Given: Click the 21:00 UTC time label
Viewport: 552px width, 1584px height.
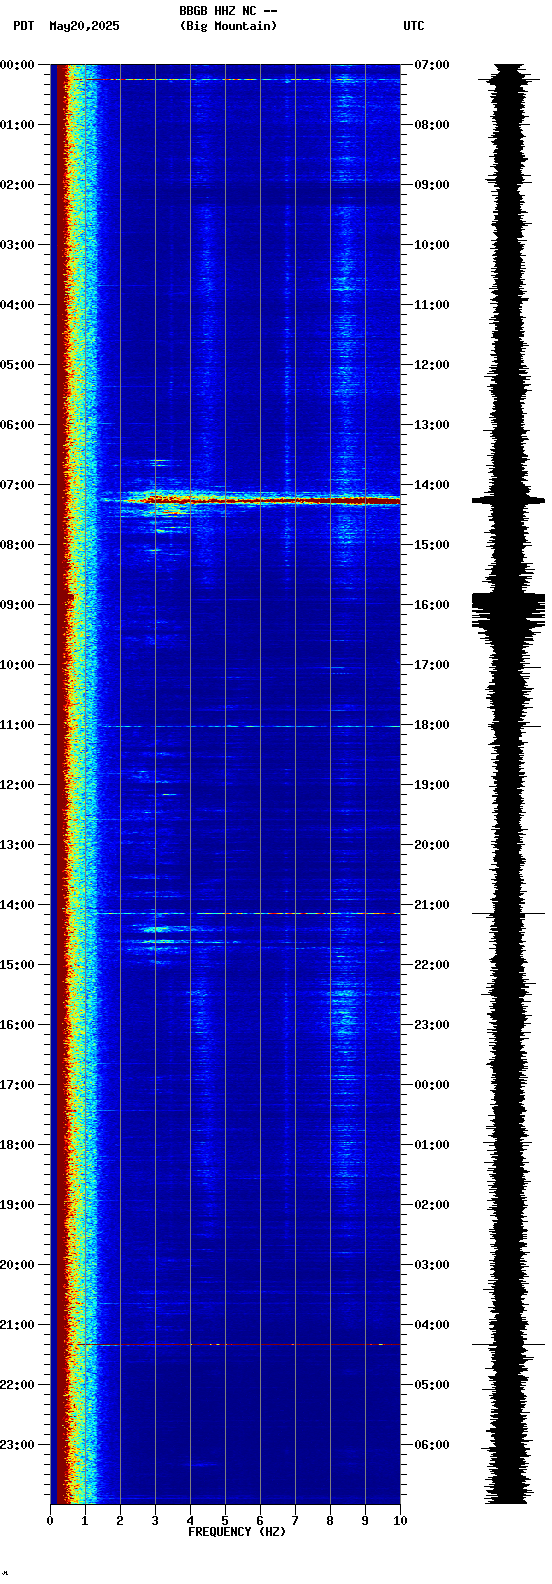Looking at the screenshot, I should (x=432, y=905).
